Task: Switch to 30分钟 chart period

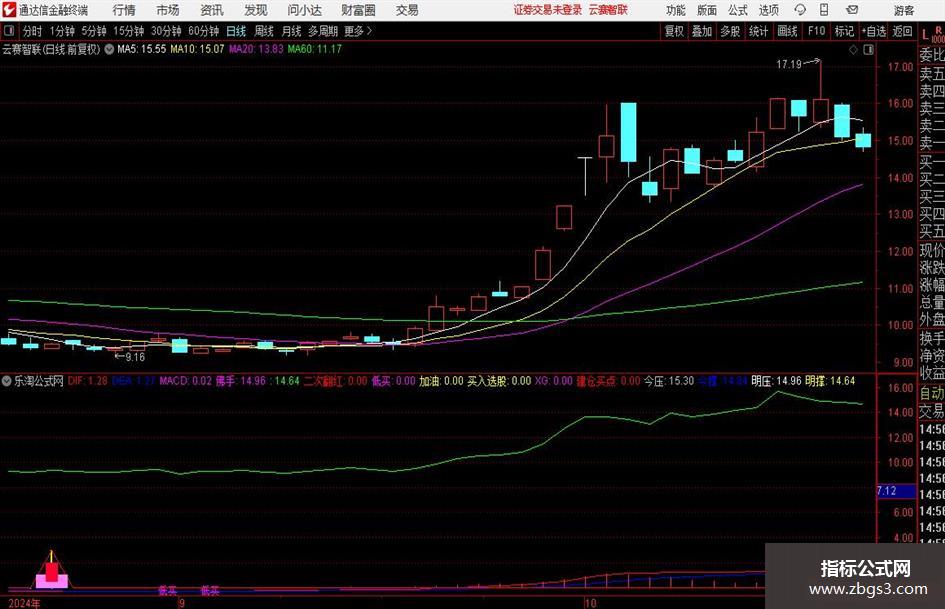Action: (166, 31)
